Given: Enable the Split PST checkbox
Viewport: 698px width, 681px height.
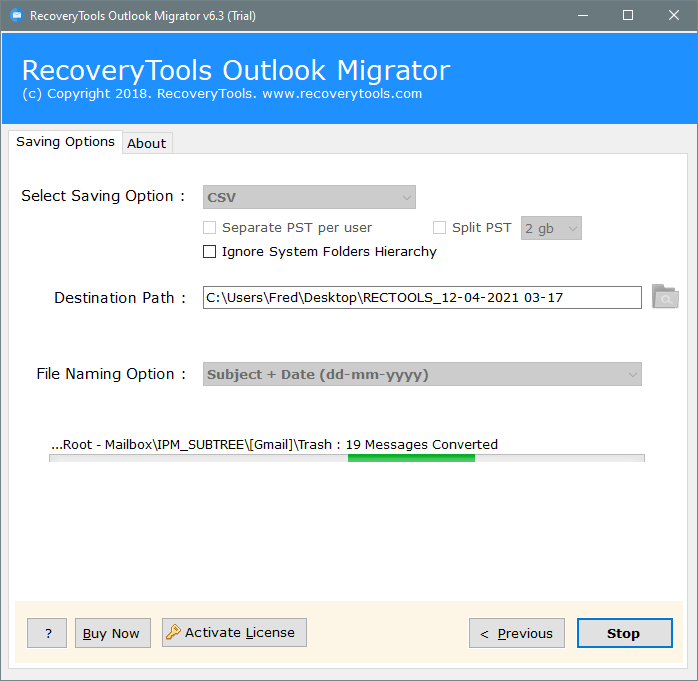Looking at the screenshot, I should (439, 227).
